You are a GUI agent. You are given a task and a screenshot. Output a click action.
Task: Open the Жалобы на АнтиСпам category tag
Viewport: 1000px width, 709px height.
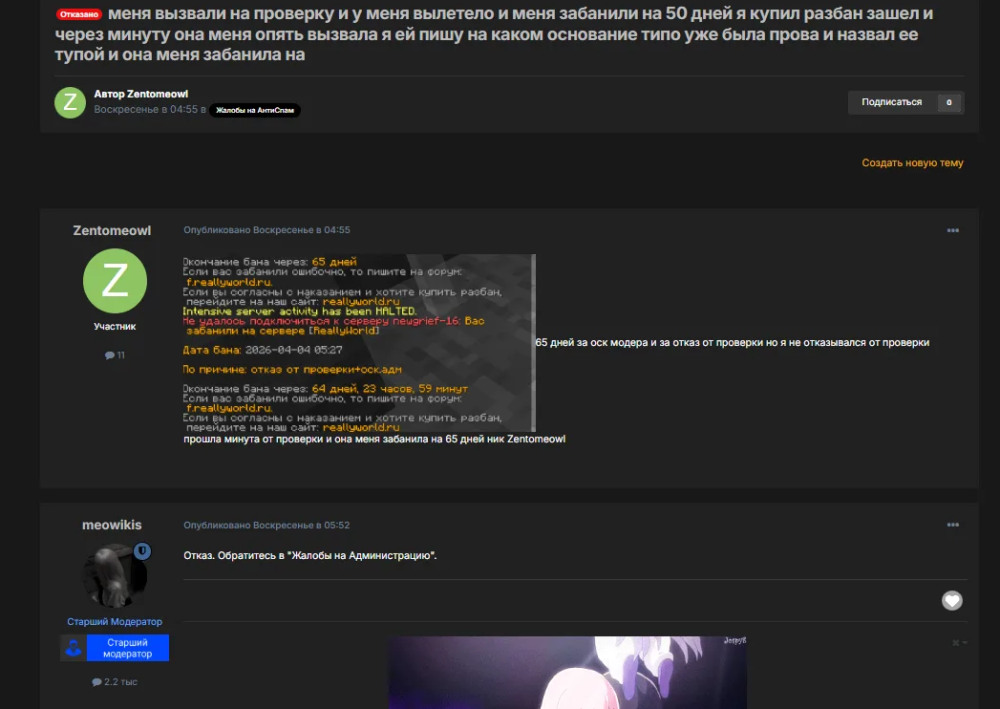(x=255, y=110)
